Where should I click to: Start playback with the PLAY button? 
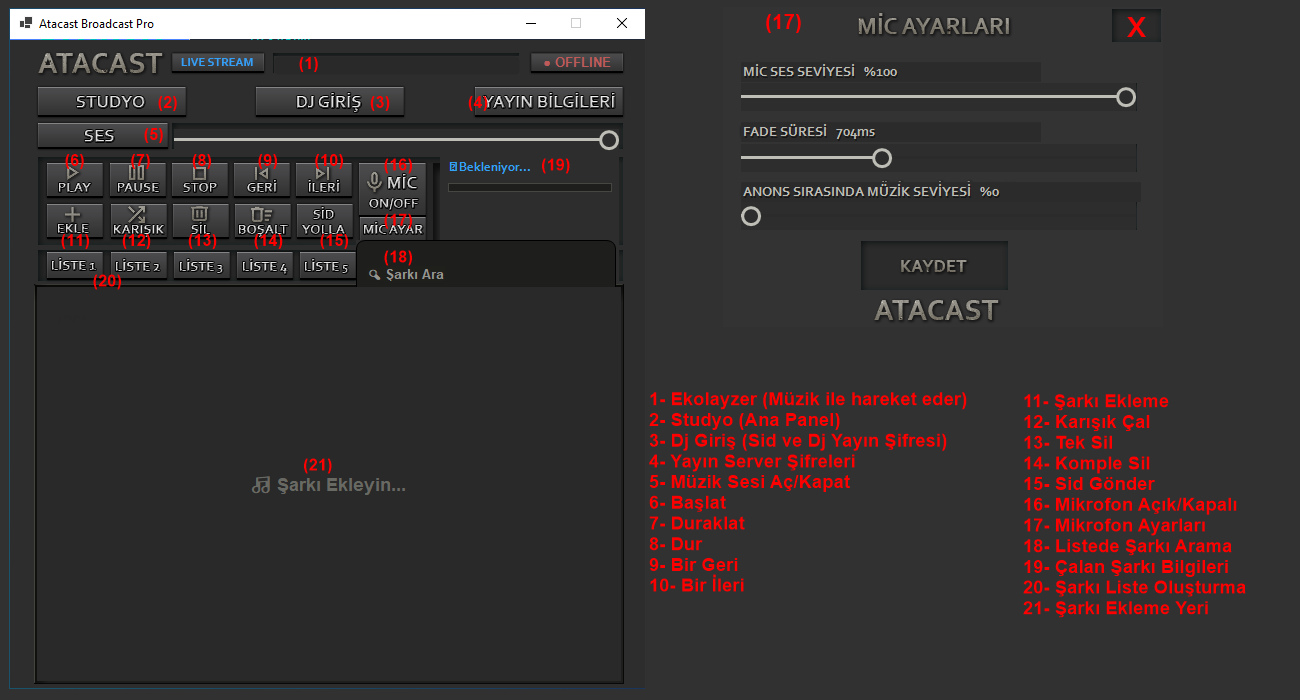(x=74, y=180)
